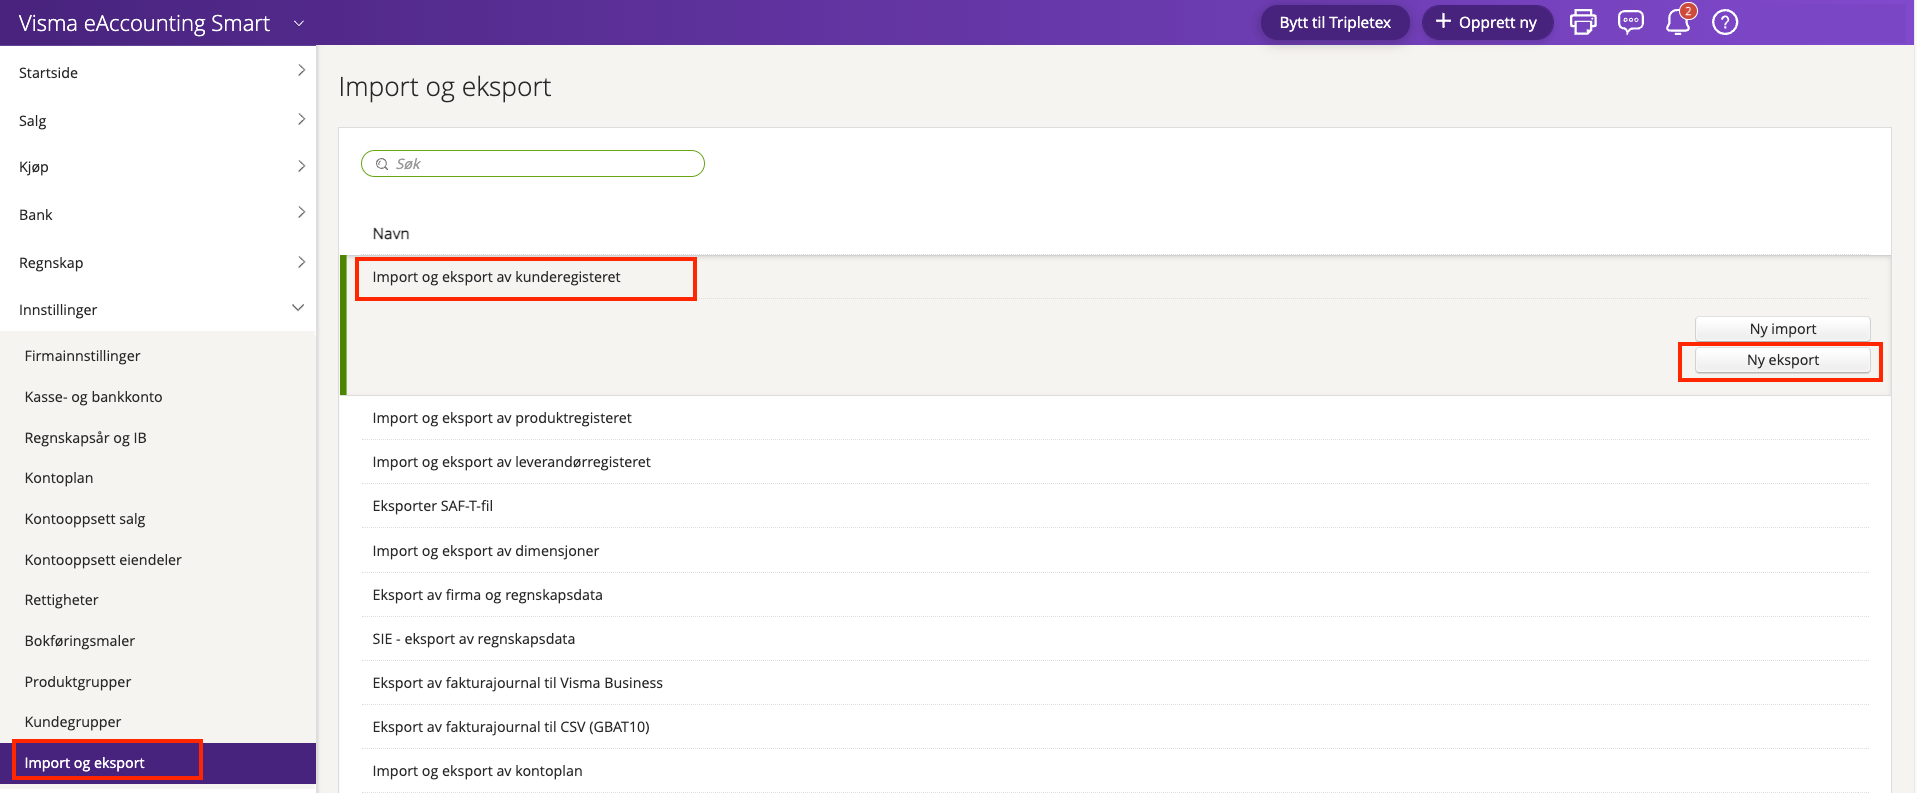The height and width of the screenshot is (793, 1917).
Task: Open Regnskapsår og IB settings
Action: pyautogui.click(x=85, y=438)
